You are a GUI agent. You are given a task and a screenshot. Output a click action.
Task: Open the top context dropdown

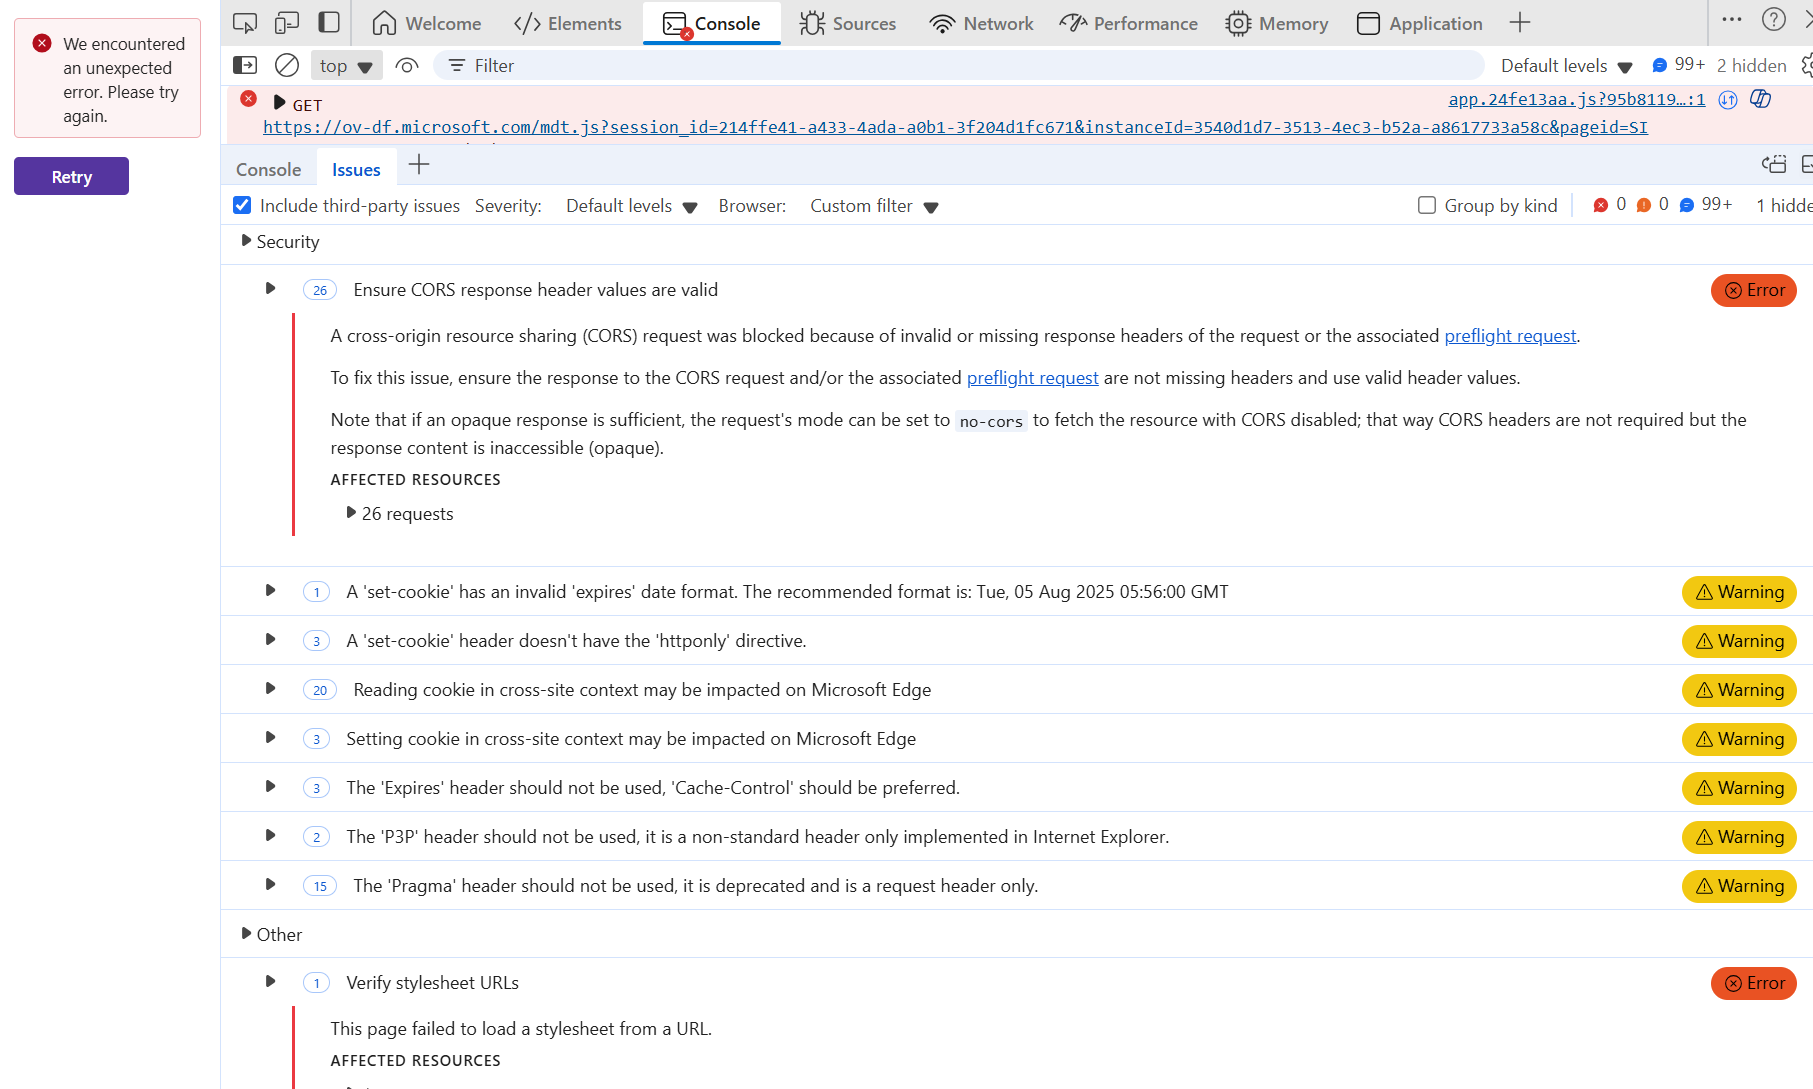[346, 66]
